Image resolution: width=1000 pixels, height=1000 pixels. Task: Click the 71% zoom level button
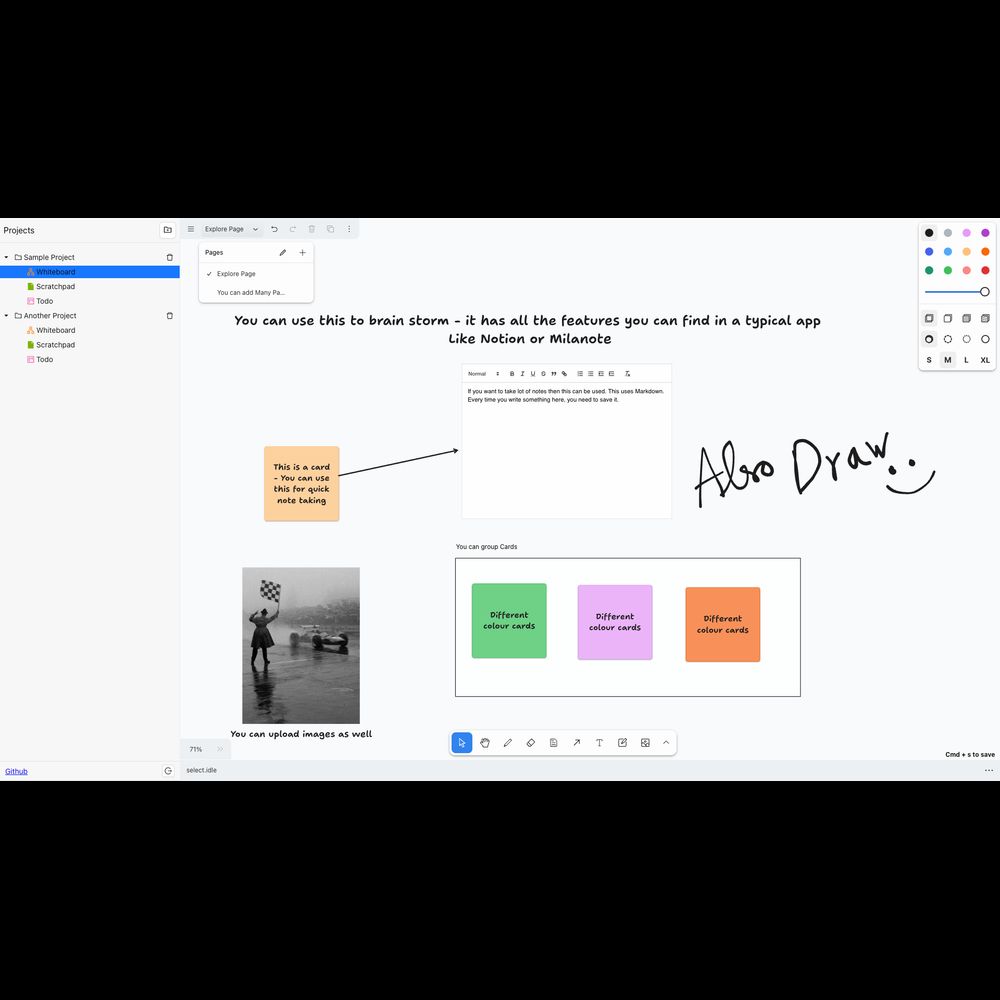pos(196,749)
